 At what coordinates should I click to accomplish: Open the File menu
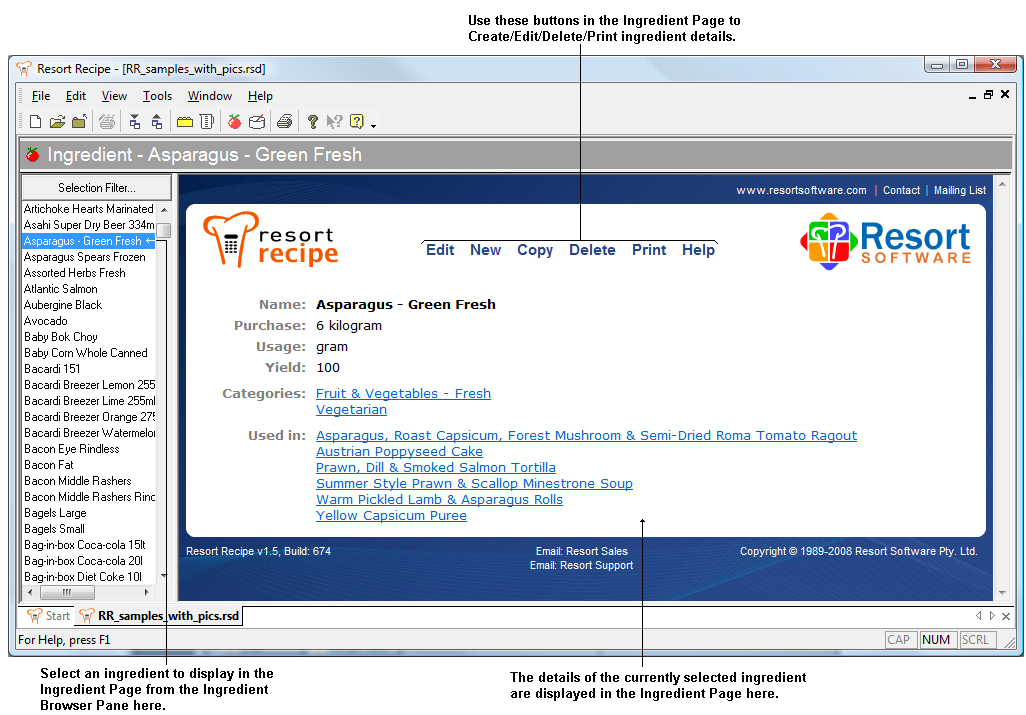click(x=41, y=96)
